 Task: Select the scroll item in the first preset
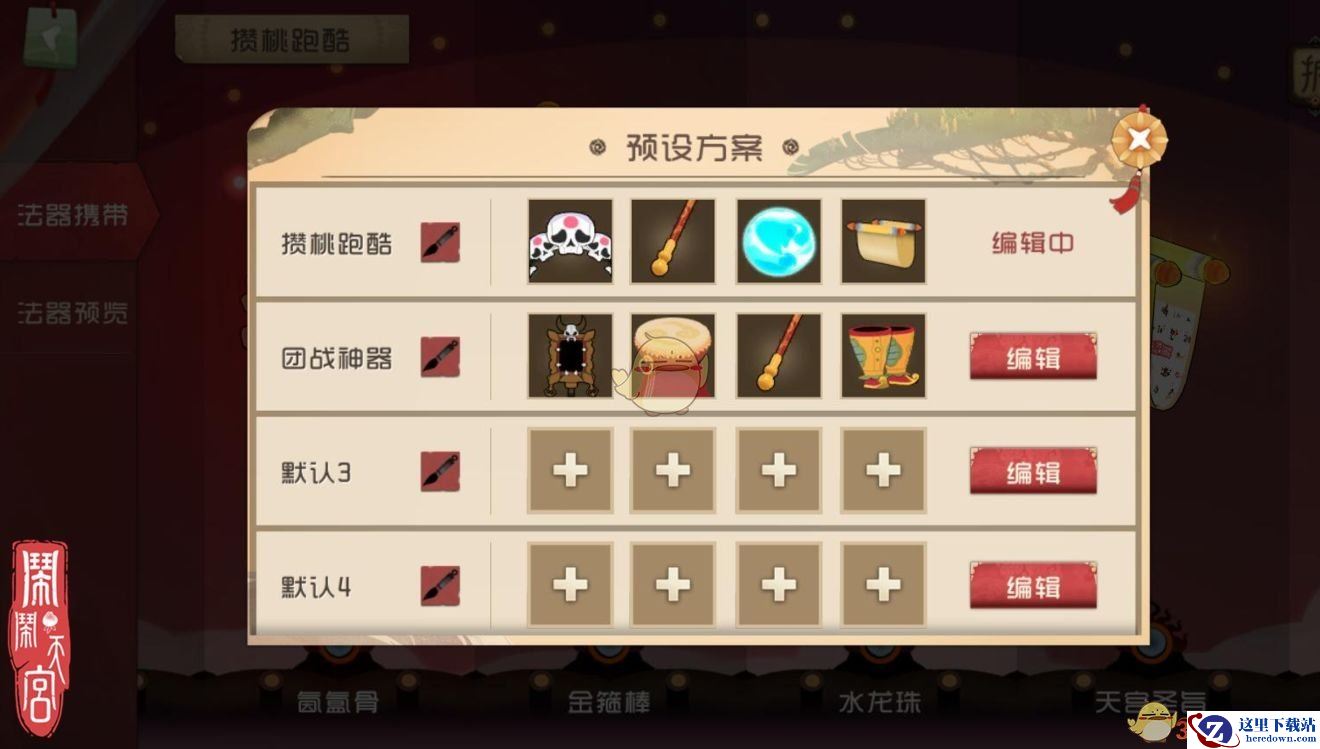coord(883,241)
